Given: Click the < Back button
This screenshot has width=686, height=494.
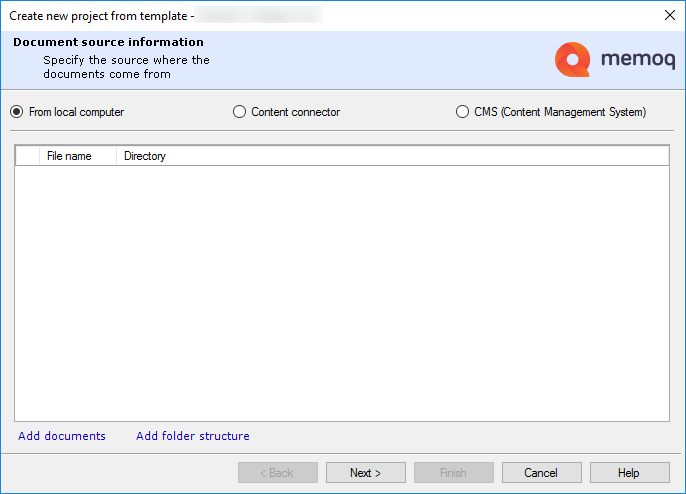Looking at the screenshot, I should pyautogui.click(x=278, y=473).
